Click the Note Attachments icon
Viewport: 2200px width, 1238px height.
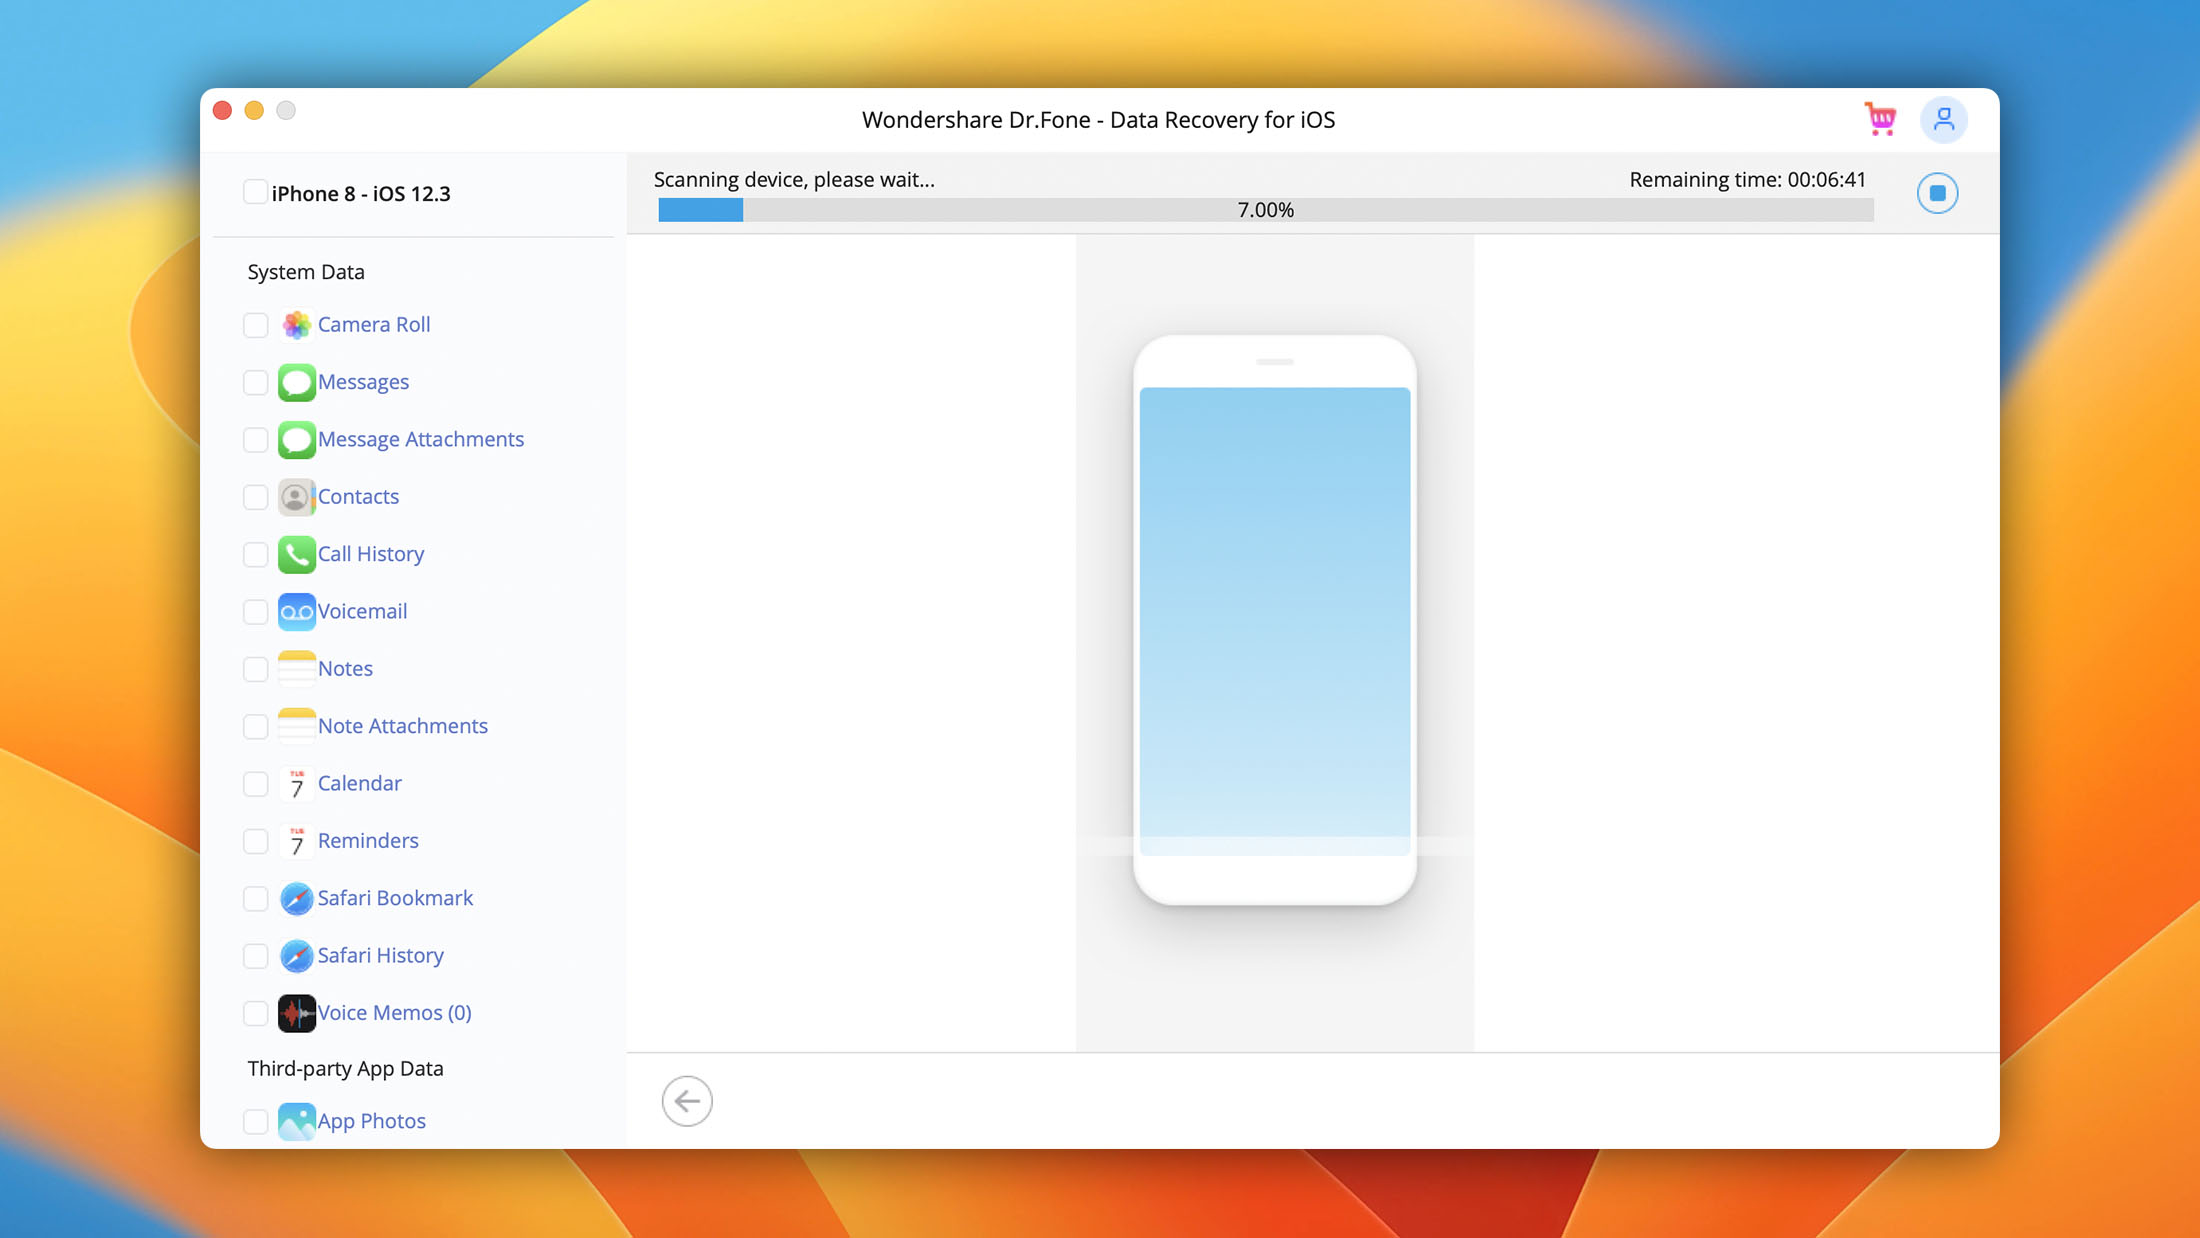[296, 726]
